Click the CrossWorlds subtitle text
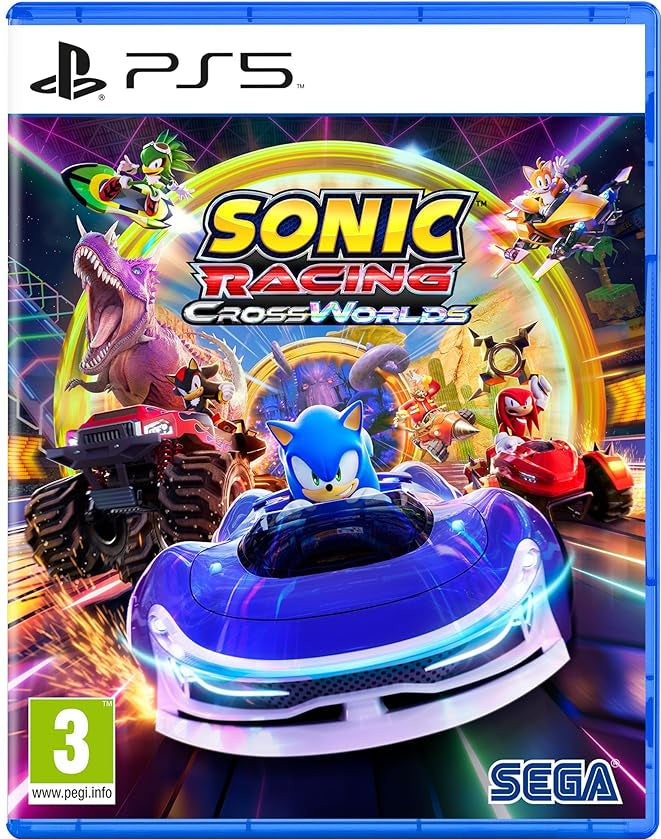Image resolution: width=661 pixels, height=839 pixels. (326, 311)
